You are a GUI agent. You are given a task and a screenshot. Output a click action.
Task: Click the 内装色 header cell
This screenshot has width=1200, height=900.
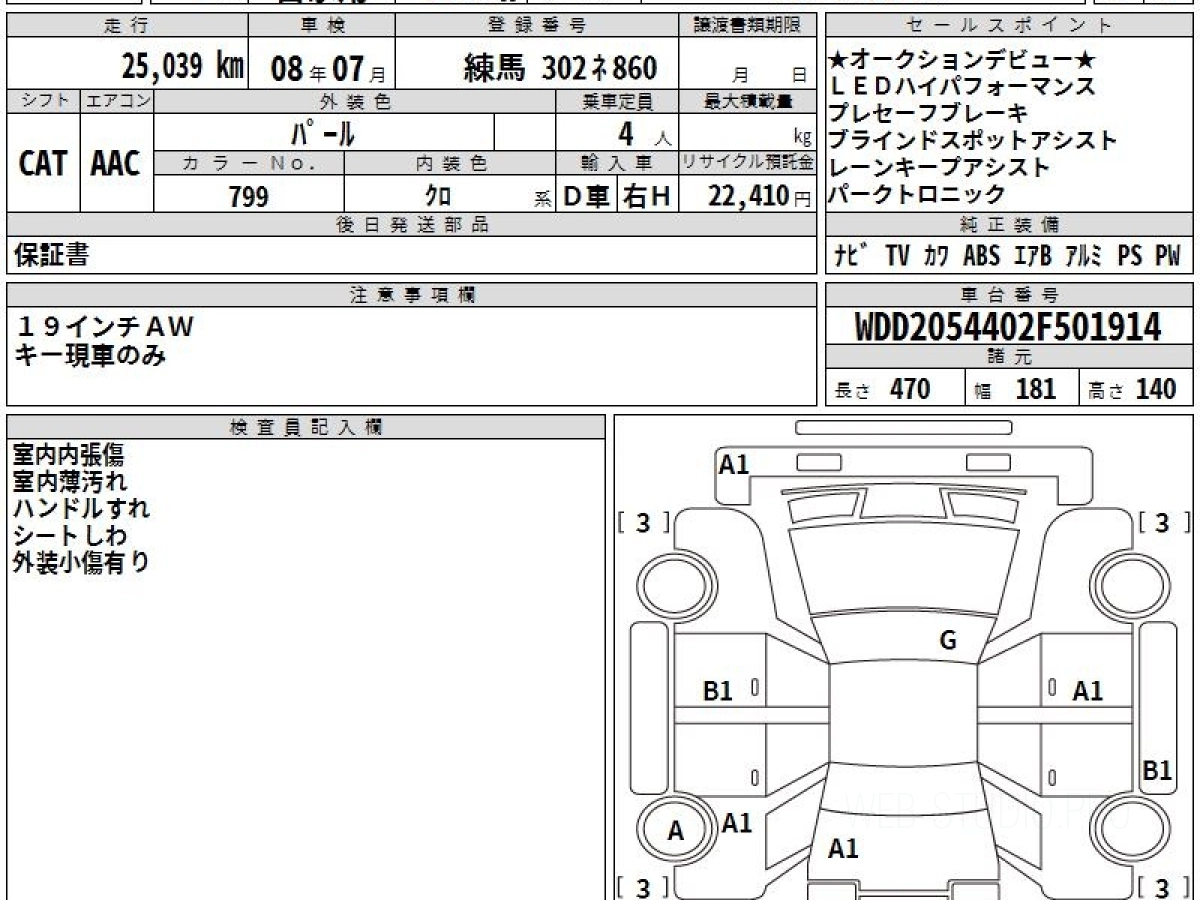(x=450, y=163)
